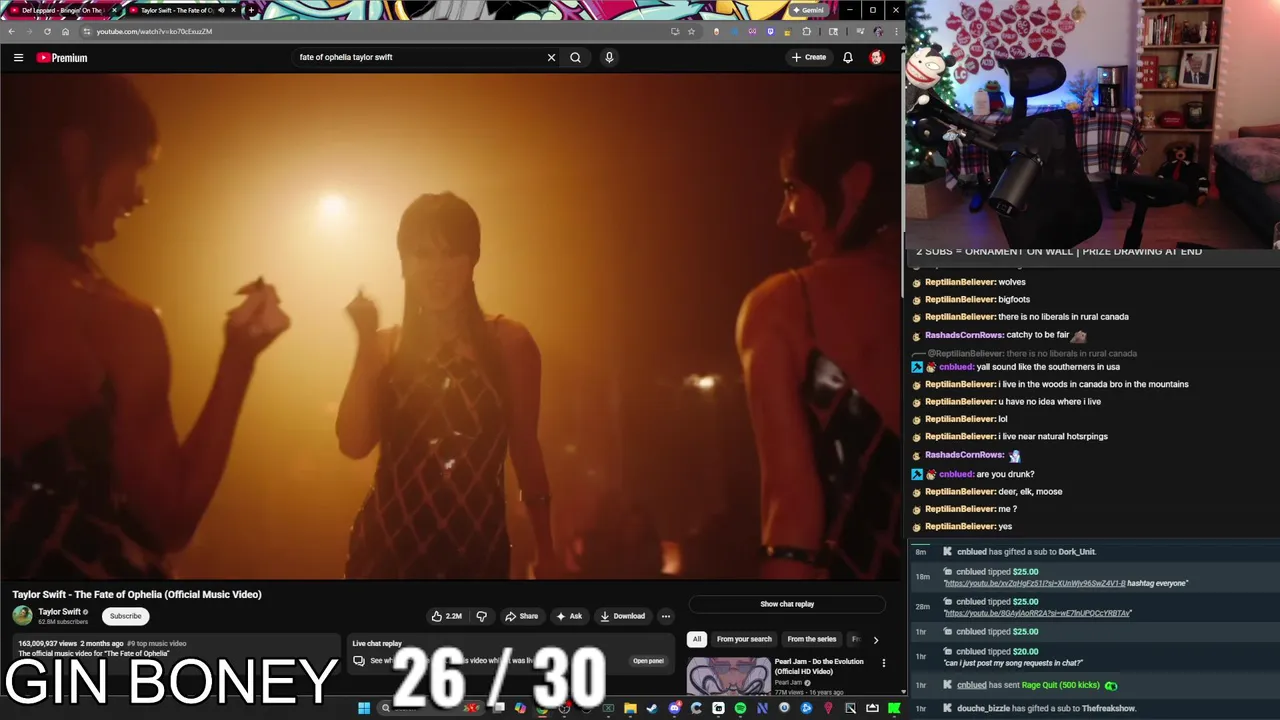Open File Explorer from the taskbar

click(x=630, y=708)
